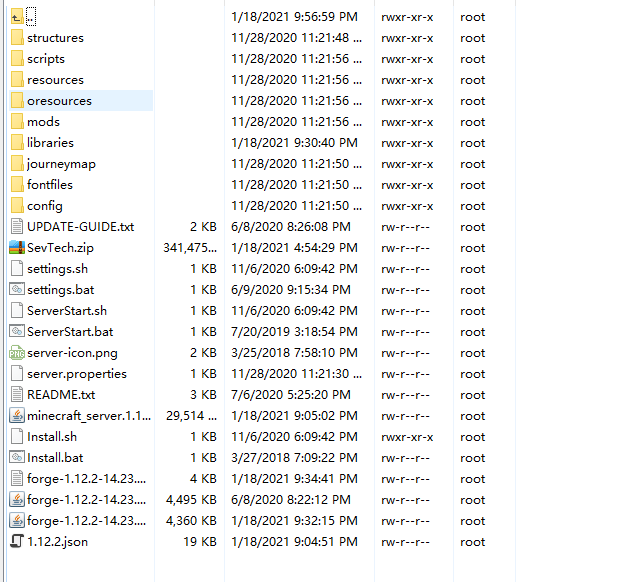Select the 'UPDATE-GUIDE.txt' file name
Image resolution: width=635 pixels, height=582 pixels.
point(81,227)
